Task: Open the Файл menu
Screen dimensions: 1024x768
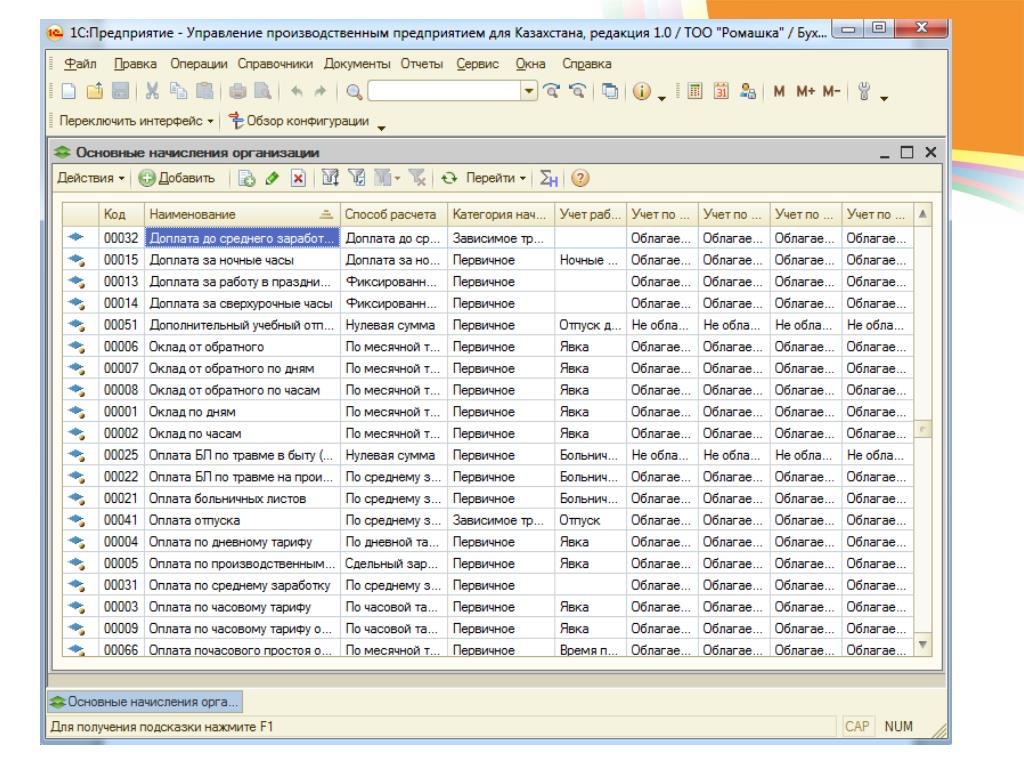Action: click(x=80, y=64)
